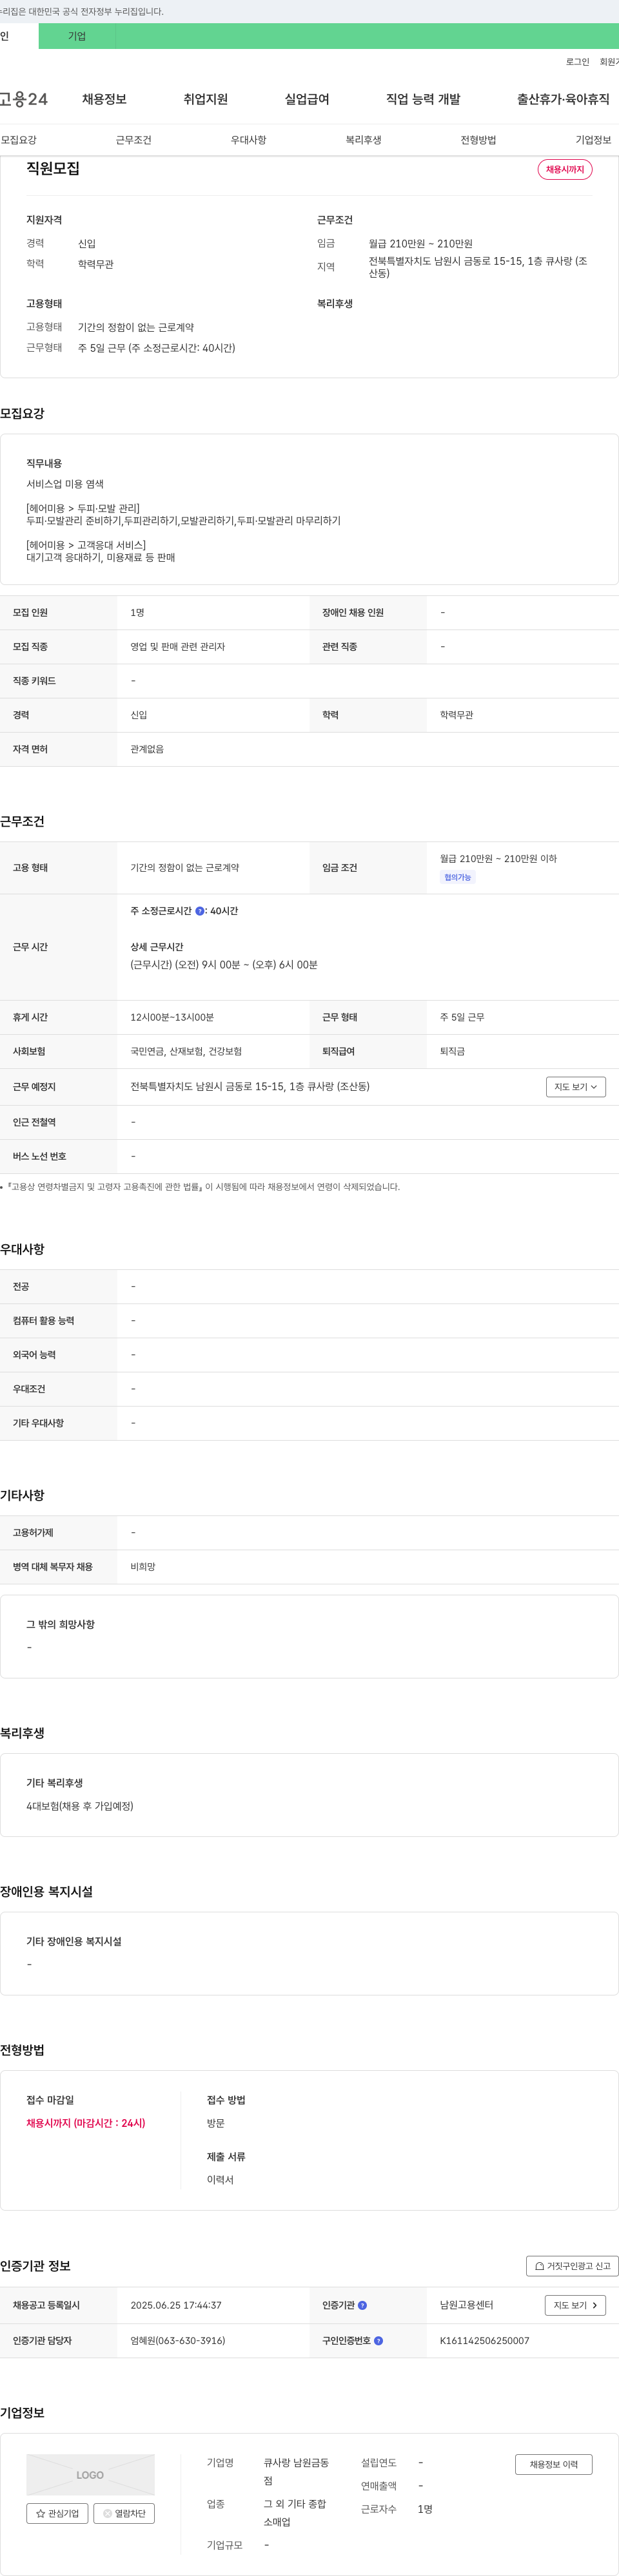
Task: Switch to the 기업 tab
Action: coord(77,36)
